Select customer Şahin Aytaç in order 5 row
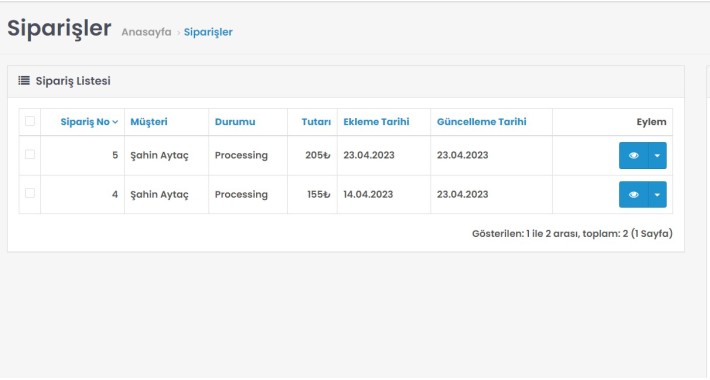Viewport: 710px width, 380px height. (159, 155)
